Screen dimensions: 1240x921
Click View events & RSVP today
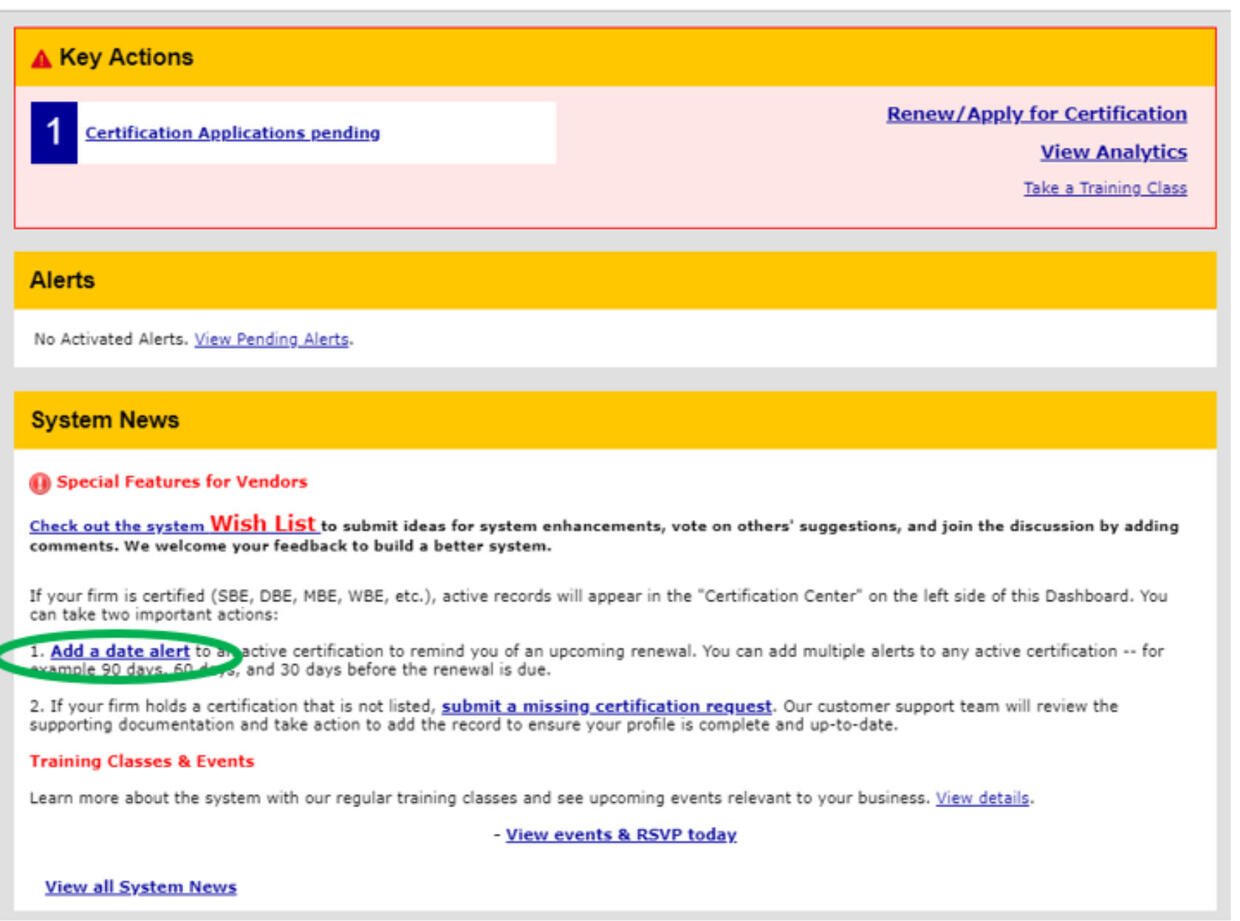pyautogui.click(x=621, y=835)
